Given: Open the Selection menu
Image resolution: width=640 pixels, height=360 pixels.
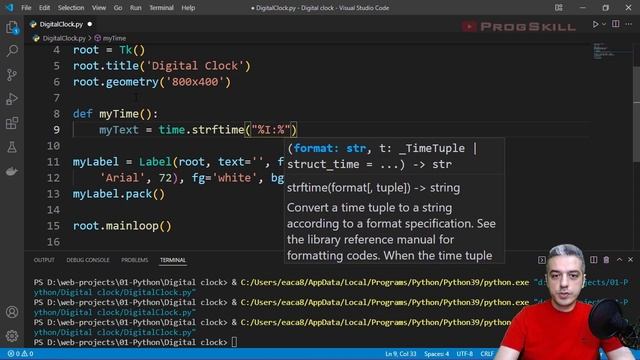Looking at the screenshot, I should pyautogui.click(x=71, y=8).
